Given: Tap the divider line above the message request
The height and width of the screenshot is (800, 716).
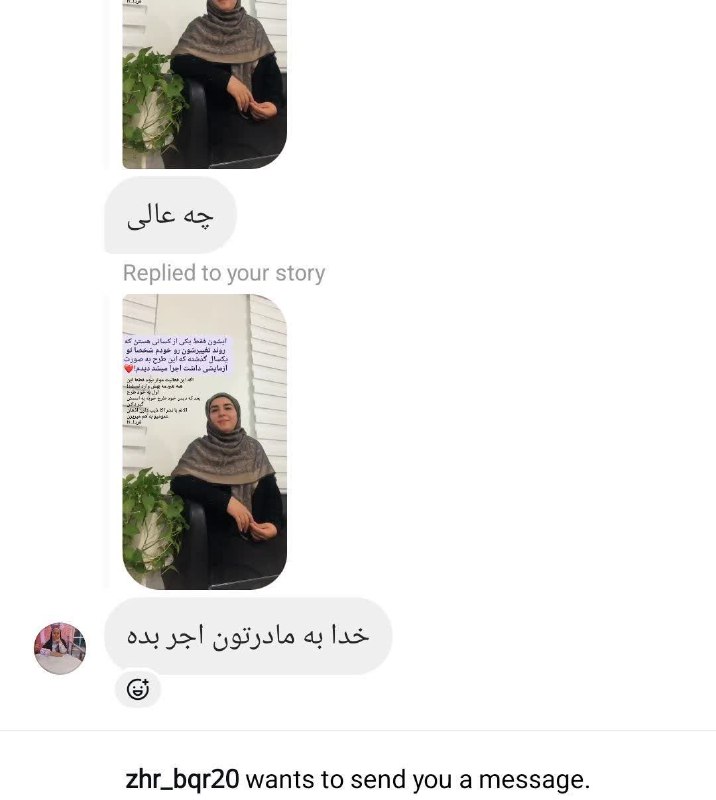Looking at the screenshot, I should point(358,730).
